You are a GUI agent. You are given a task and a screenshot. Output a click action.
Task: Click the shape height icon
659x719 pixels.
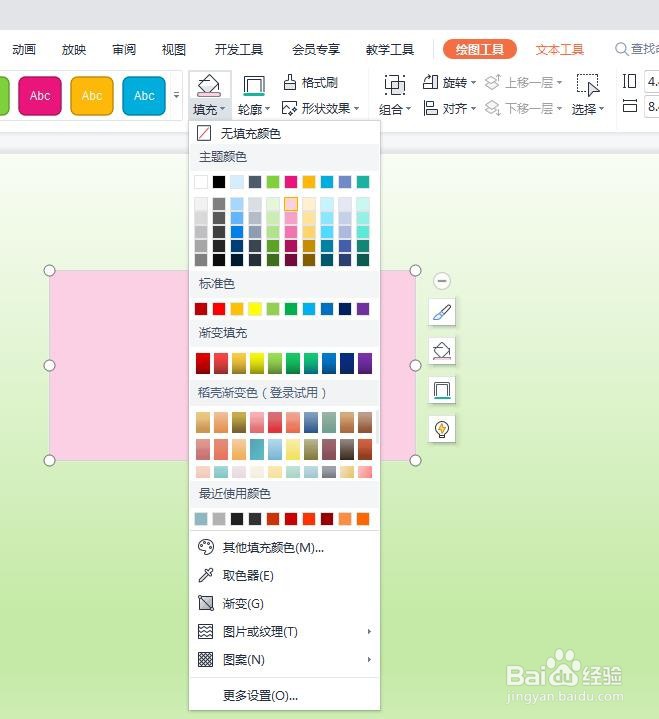pos(629,81)
